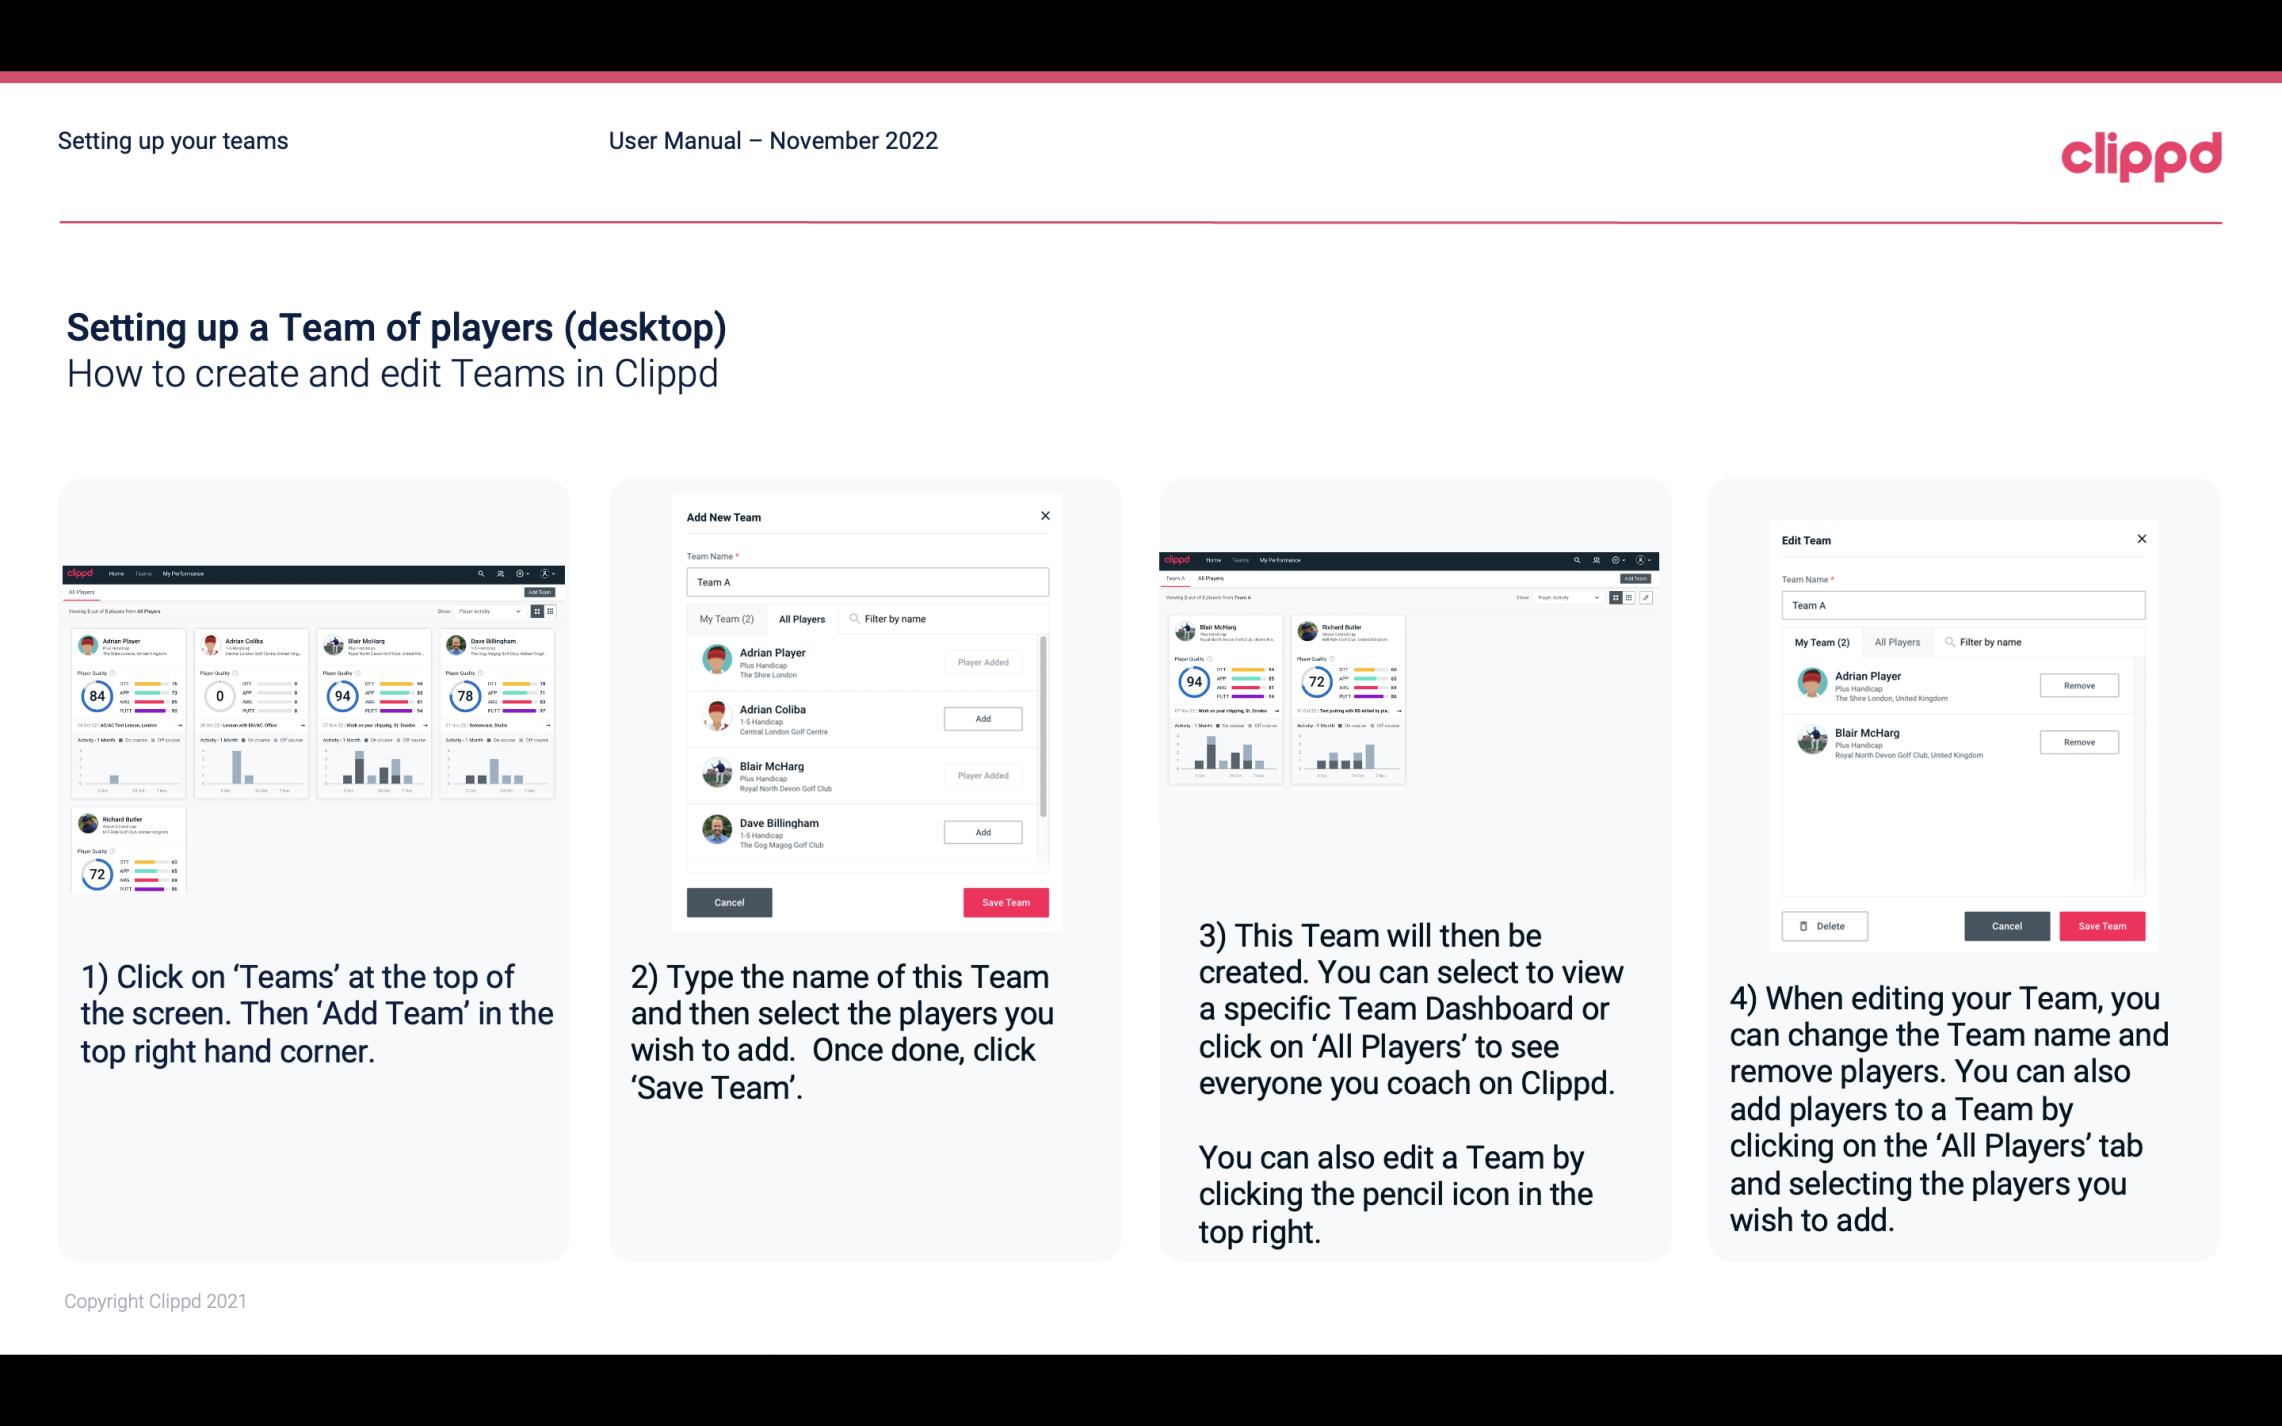Image resolution: width=2282 pixels, height=1426 pixels.
Task: Switch to All Players tab in Add New Team
Action: (802, 618)
